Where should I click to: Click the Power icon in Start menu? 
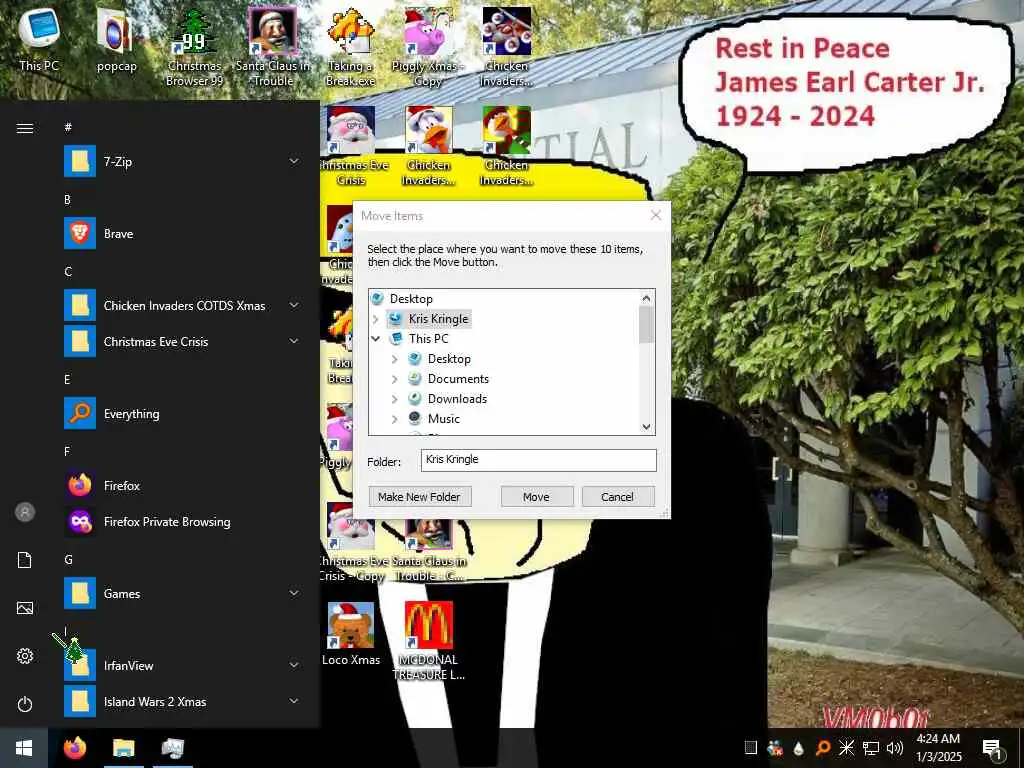[x=25, y=704]
